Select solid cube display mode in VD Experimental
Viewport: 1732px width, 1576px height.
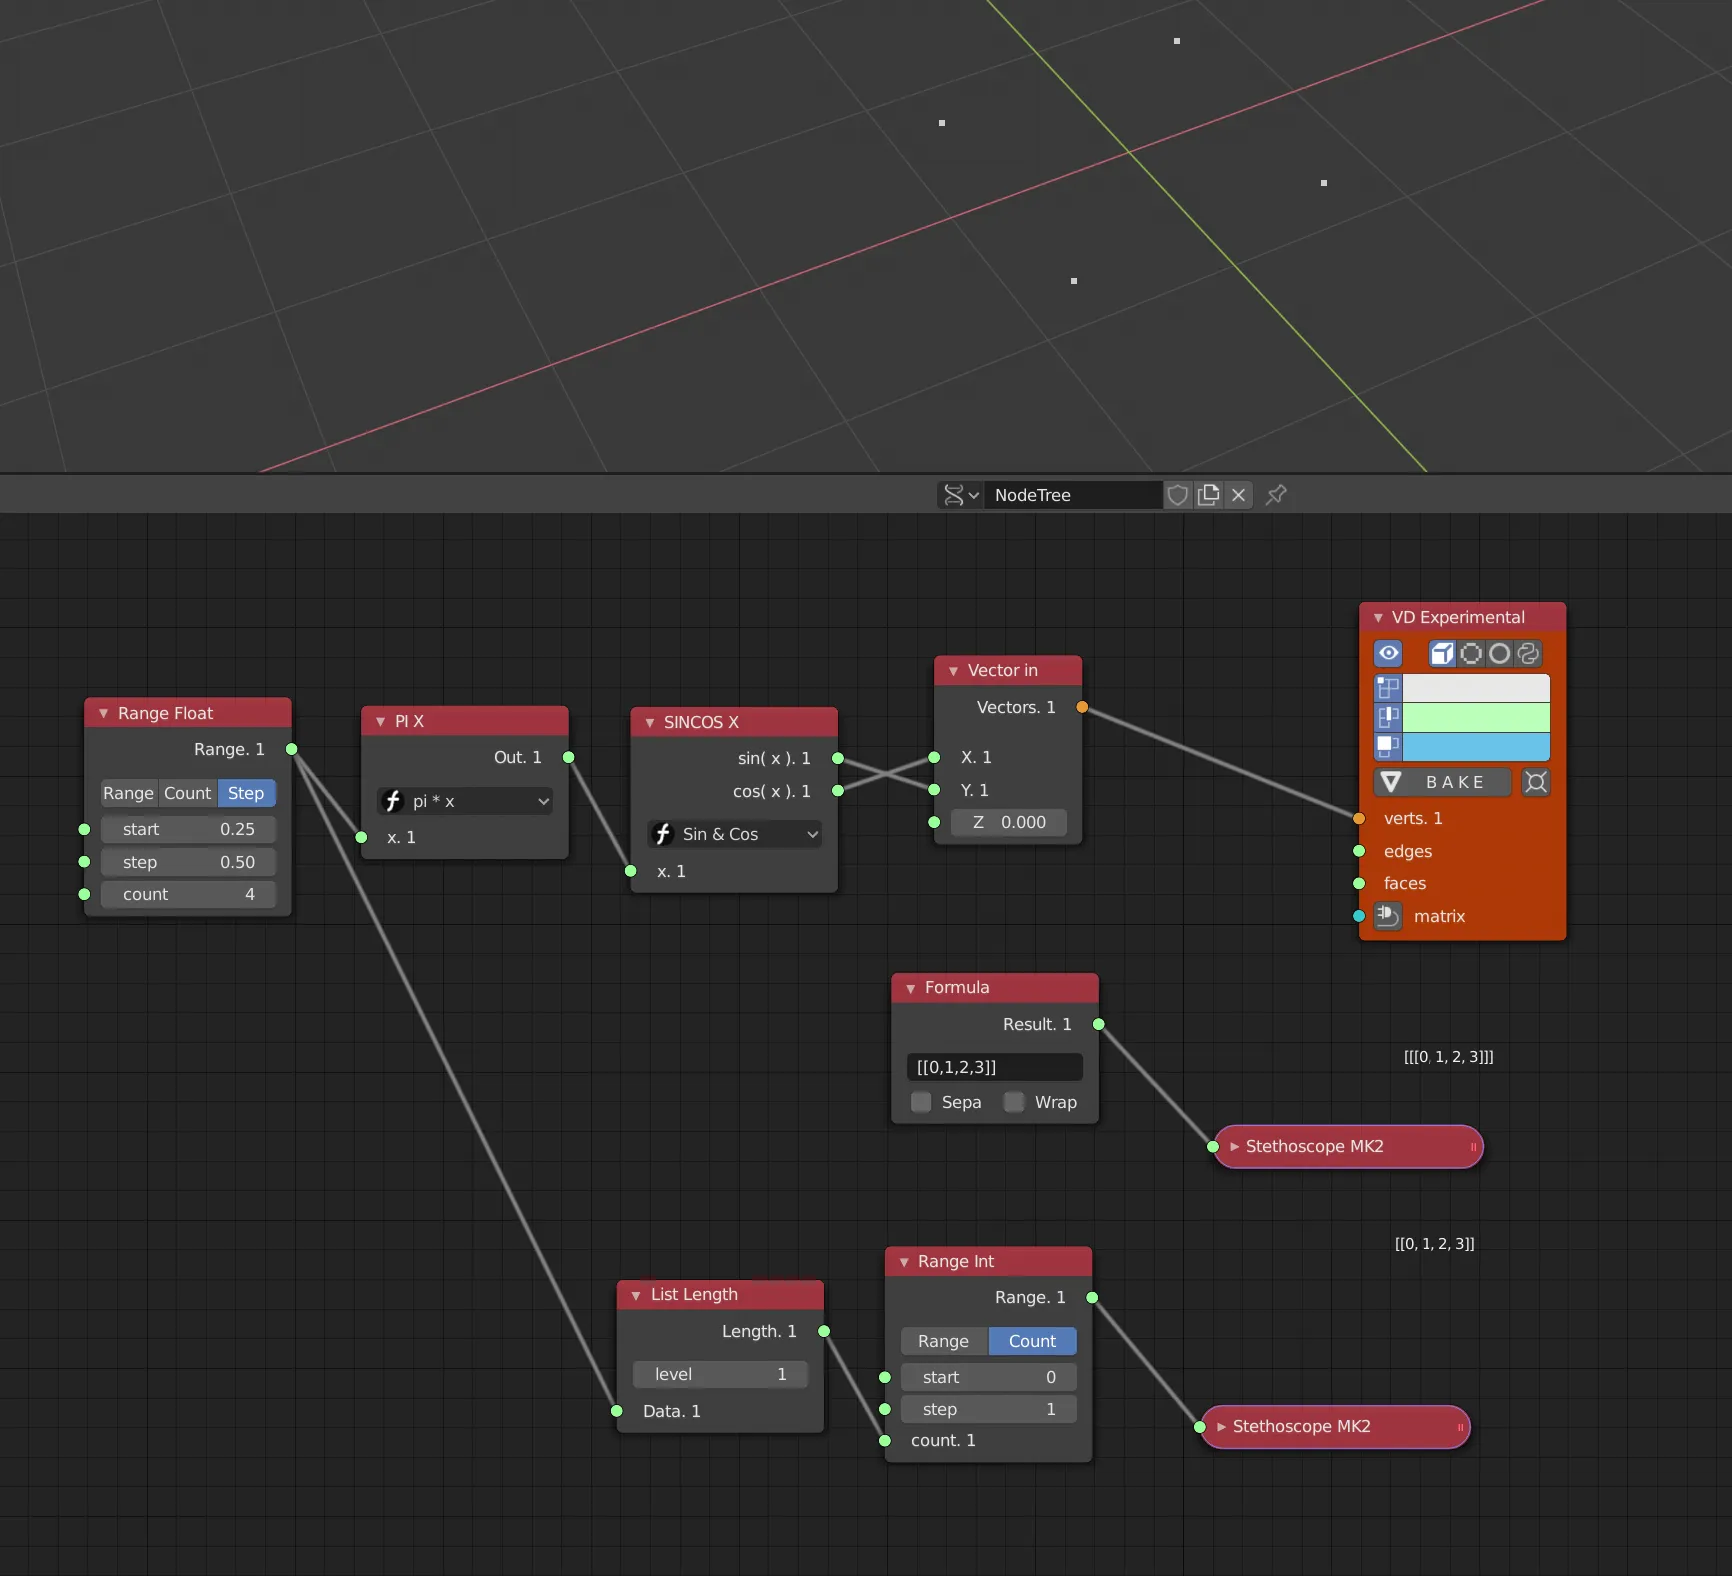(x=1441, y=654)
